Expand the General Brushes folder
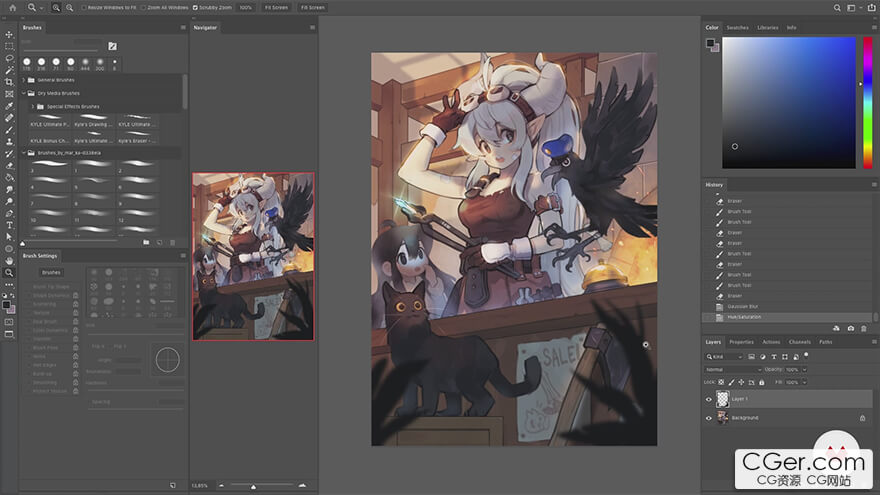The image size is (880, 495). (24, 80)
